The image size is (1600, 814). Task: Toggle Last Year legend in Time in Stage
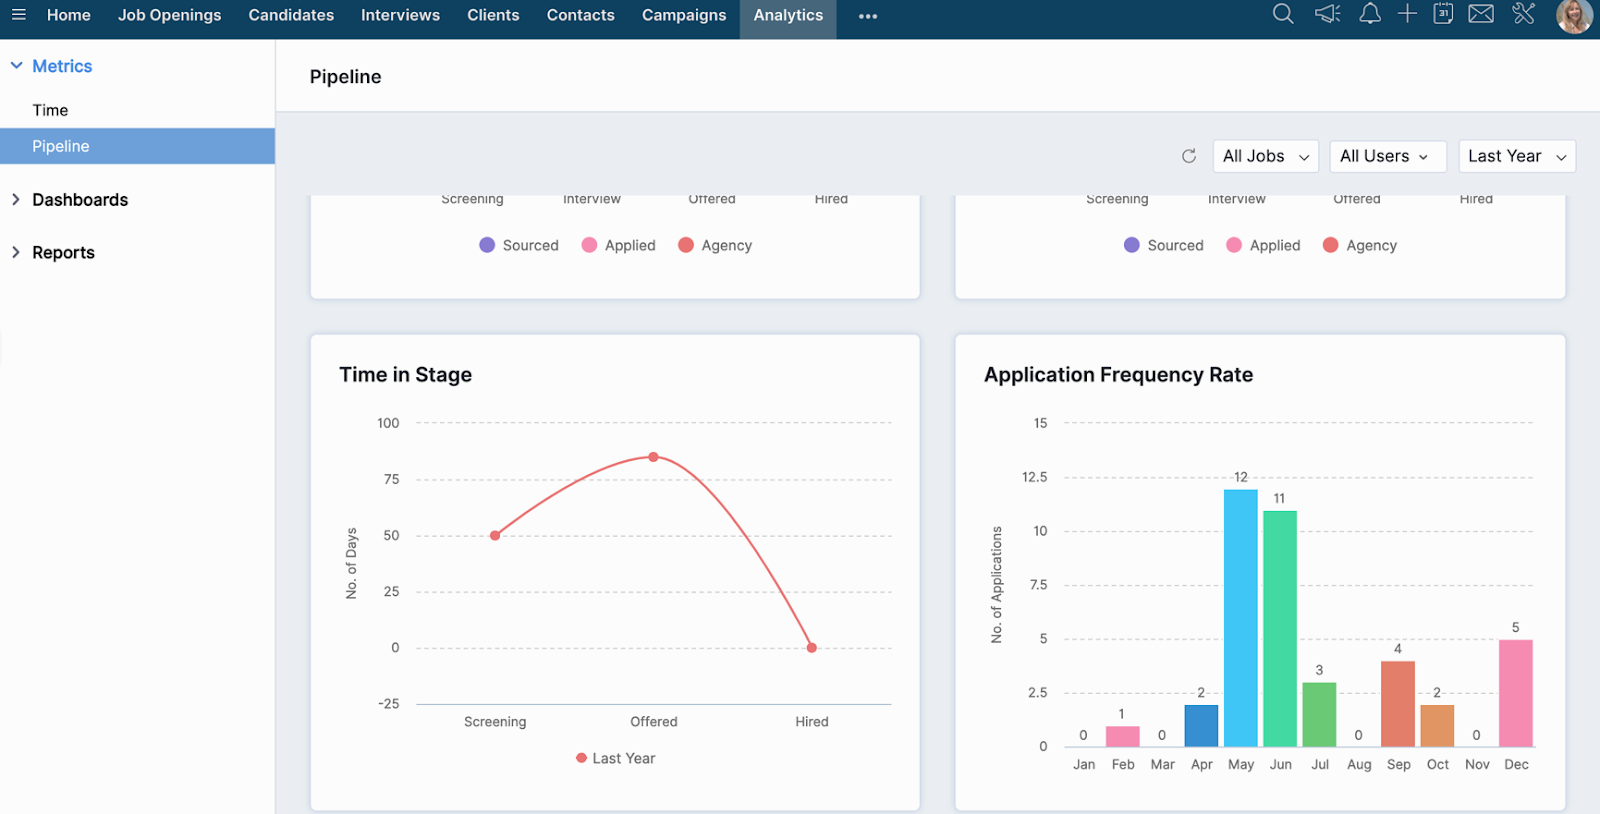[616, 758]
